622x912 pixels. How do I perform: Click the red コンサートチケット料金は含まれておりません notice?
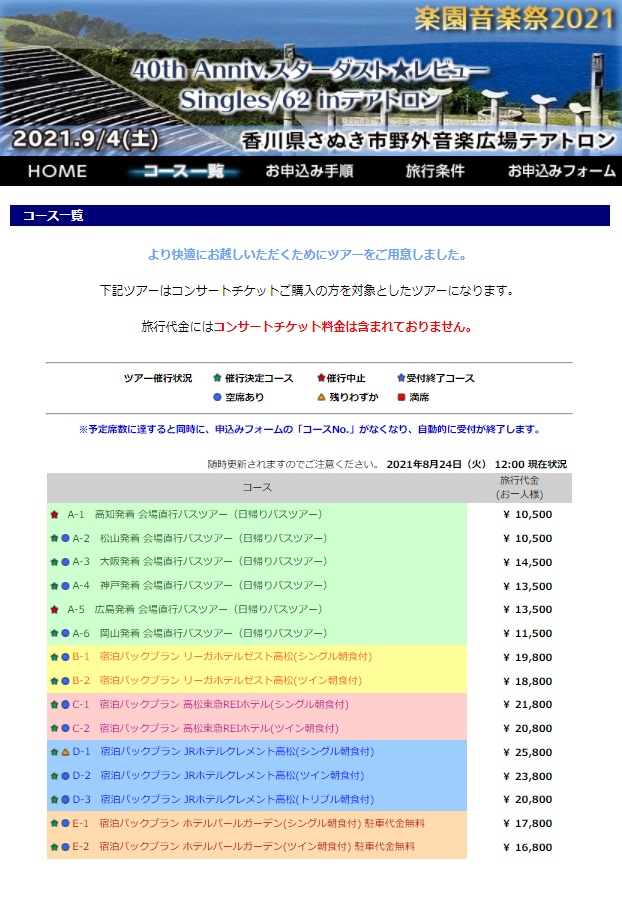343,327
